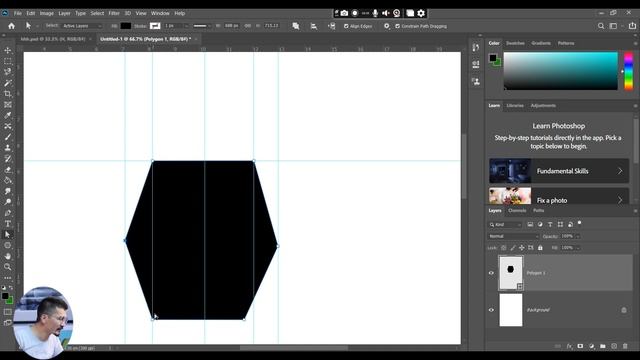Click the foreground color swatch in toolbar
This screenshot has width=640, height=360.
click(5, 296)
